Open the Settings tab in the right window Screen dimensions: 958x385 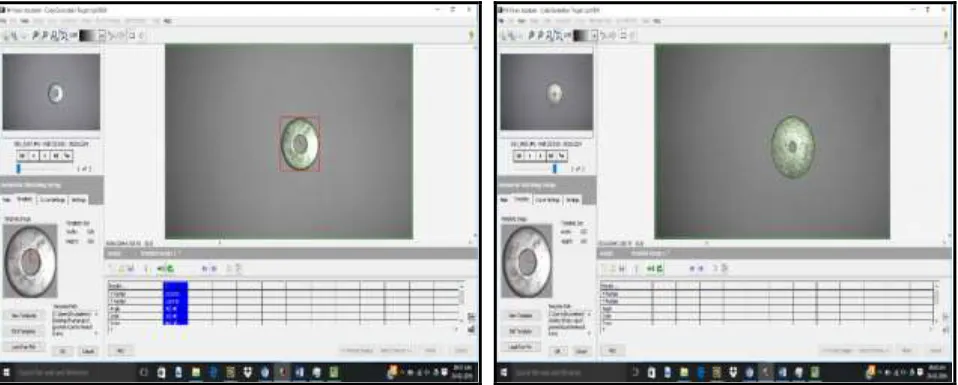click(x=573, y=199)
